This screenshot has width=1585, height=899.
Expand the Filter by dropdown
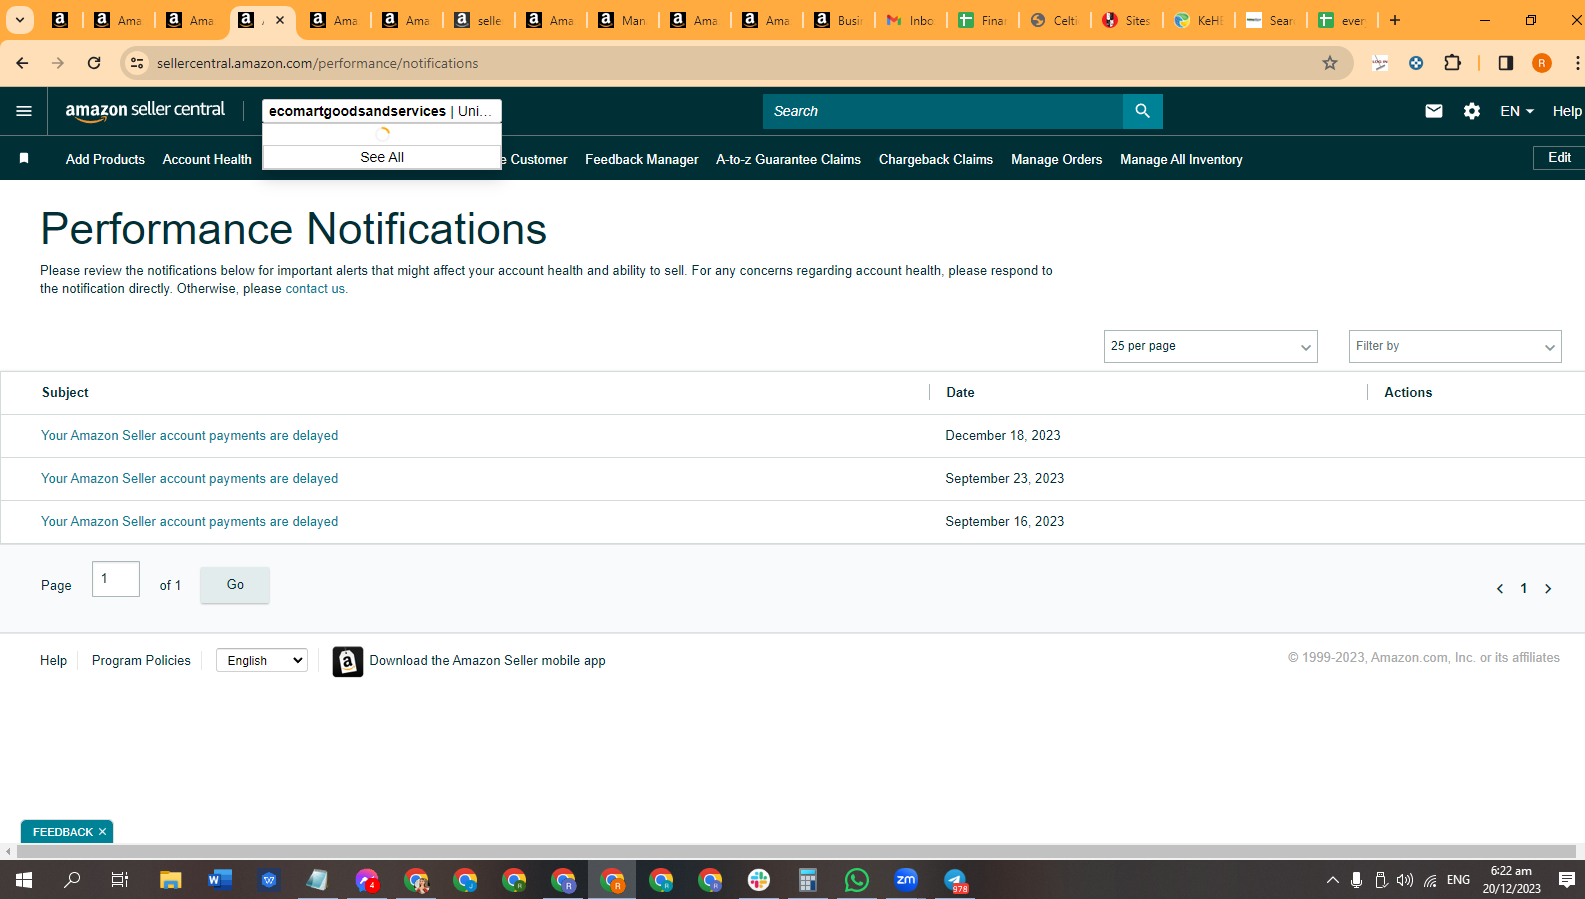(x=1454, y=346)
